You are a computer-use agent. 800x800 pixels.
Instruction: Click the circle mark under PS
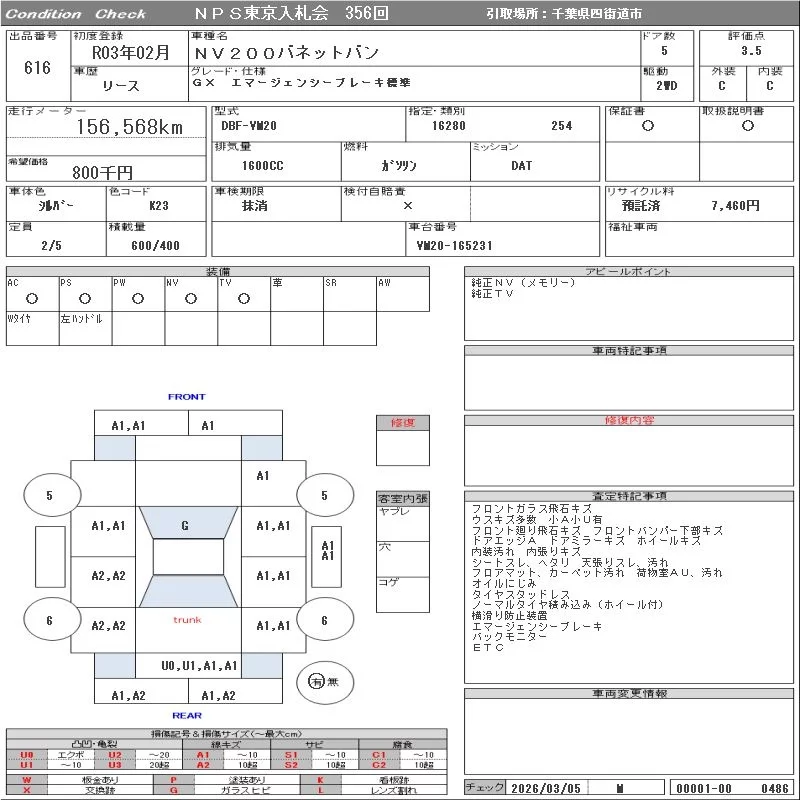click(85, 298)
